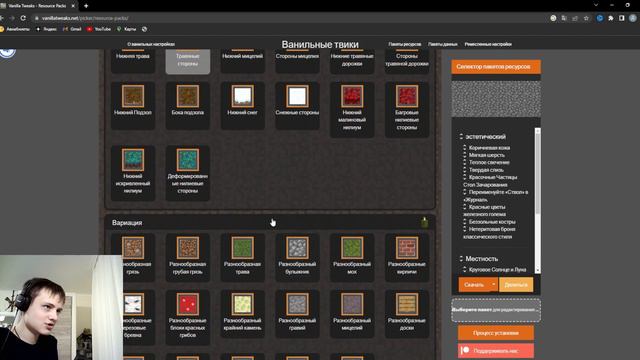The height and width of the screenshot is (360, 640).
Task: Collapse the Вариация category header
Action: tap(270, 222)
